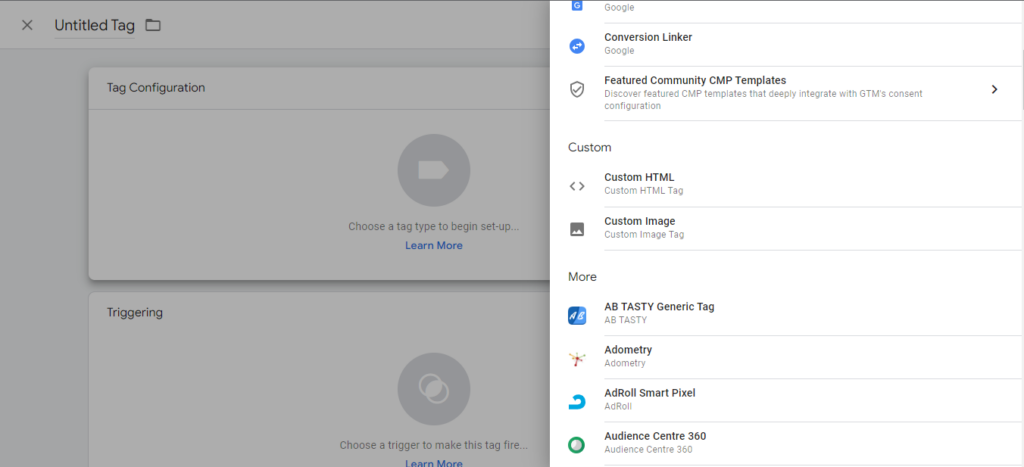Edit the Untitled Tag name field
This screenshot has width=1024, height=467.
click(94, 26)
